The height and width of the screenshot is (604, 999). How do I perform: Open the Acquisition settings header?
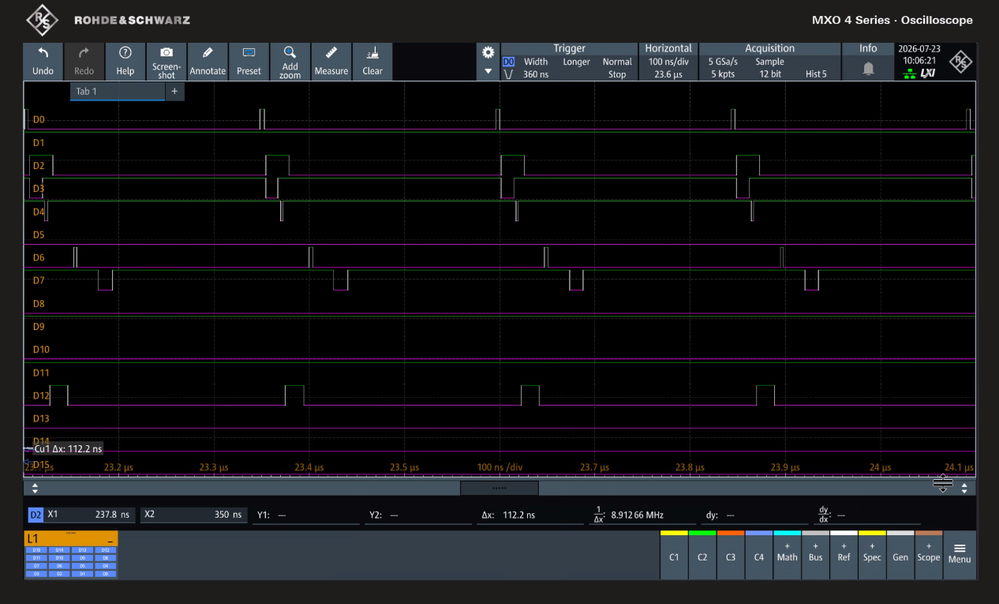point(770,48)
